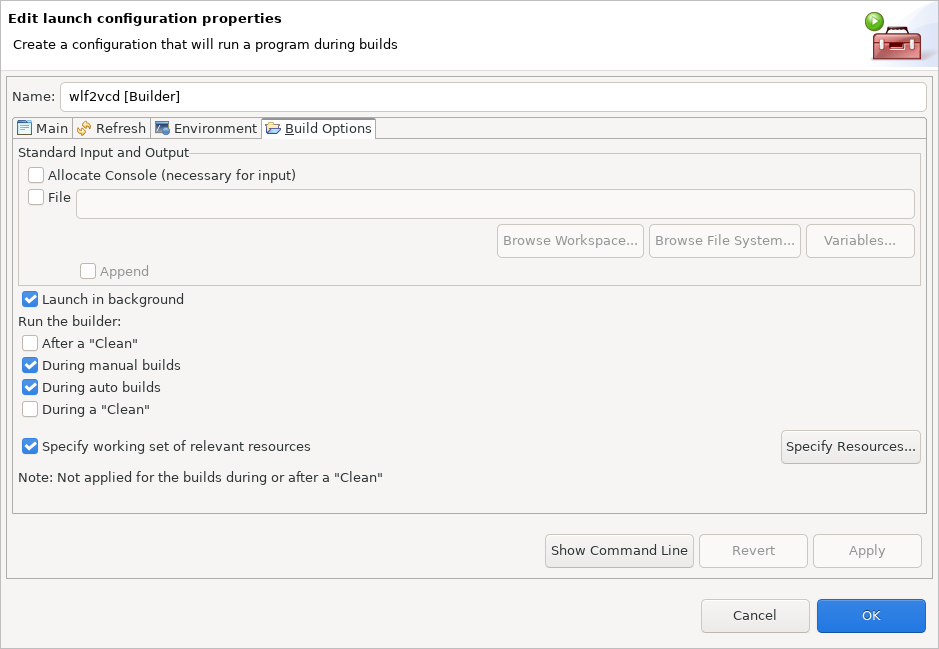Image resolution: width=939 pixels, height=649 pixels.
Task: Toggle the Append checkbox
Action: 88,271
